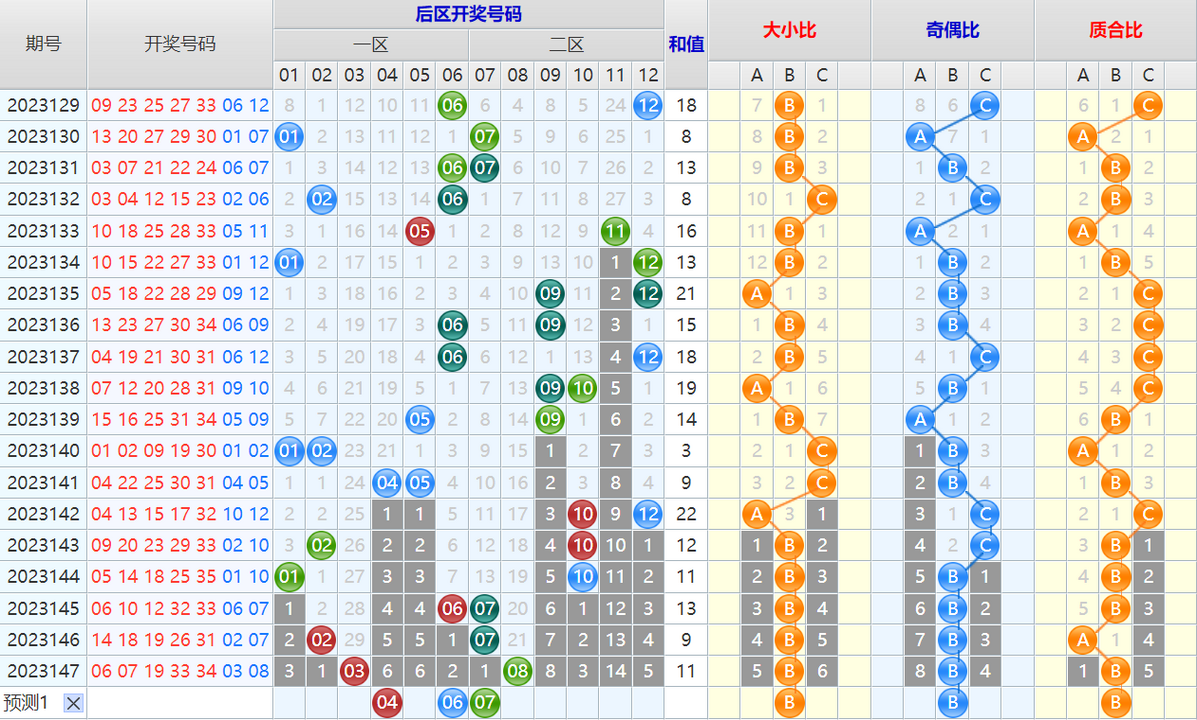The width and height of the screenshot is (1197, 720).
Task: Click blue 12 ball in row 2023129
Action: pyautogui.click(x=648, y=105)
